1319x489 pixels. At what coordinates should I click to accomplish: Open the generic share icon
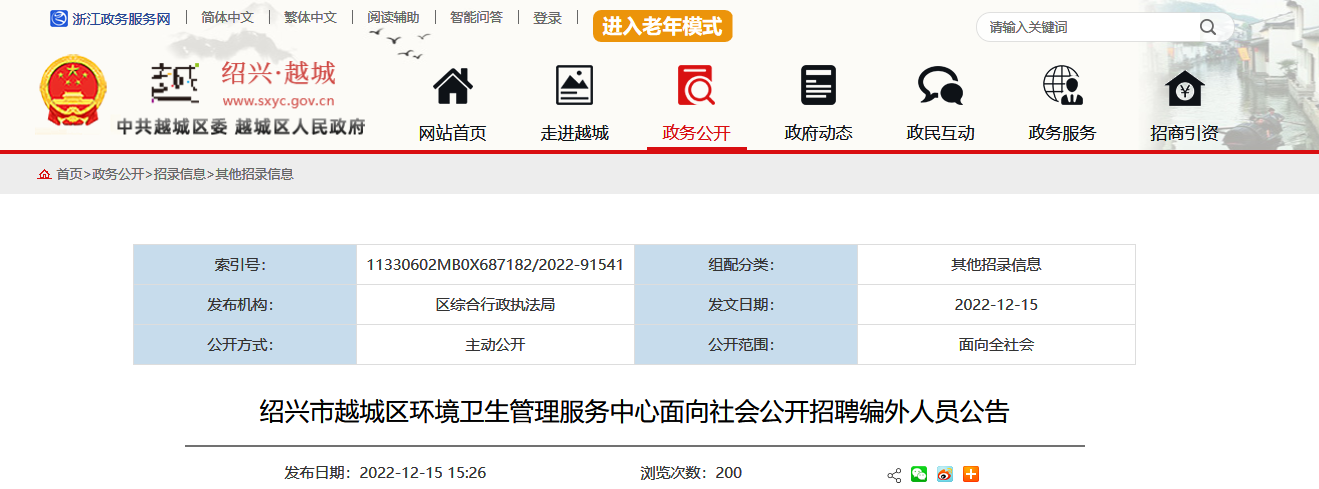894,475
